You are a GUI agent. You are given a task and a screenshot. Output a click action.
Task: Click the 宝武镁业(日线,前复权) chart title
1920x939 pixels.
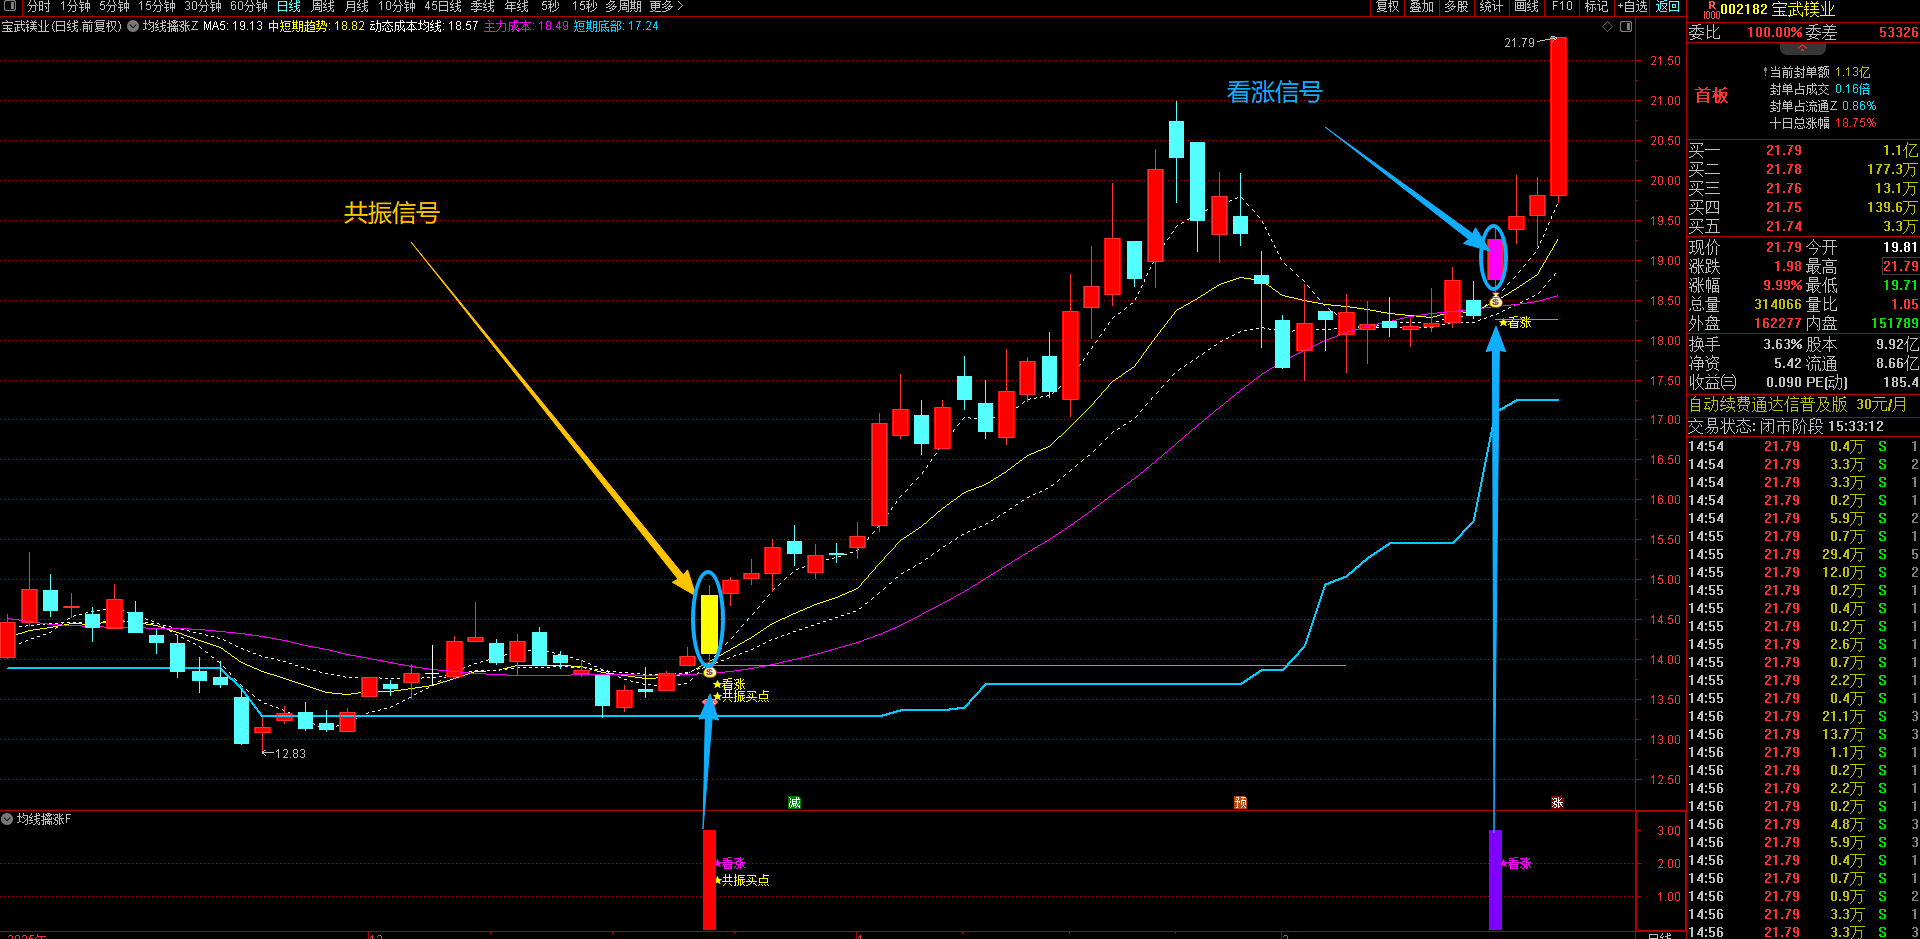point(62,26)
